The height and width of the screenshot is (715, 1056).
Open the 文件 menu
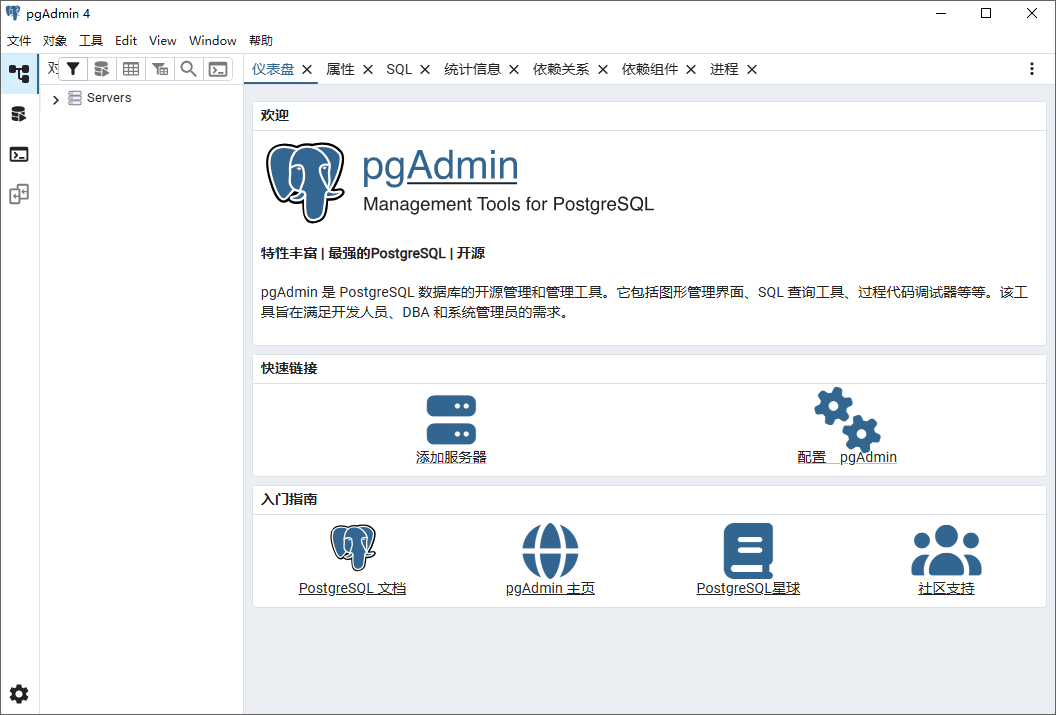point(19,40)
